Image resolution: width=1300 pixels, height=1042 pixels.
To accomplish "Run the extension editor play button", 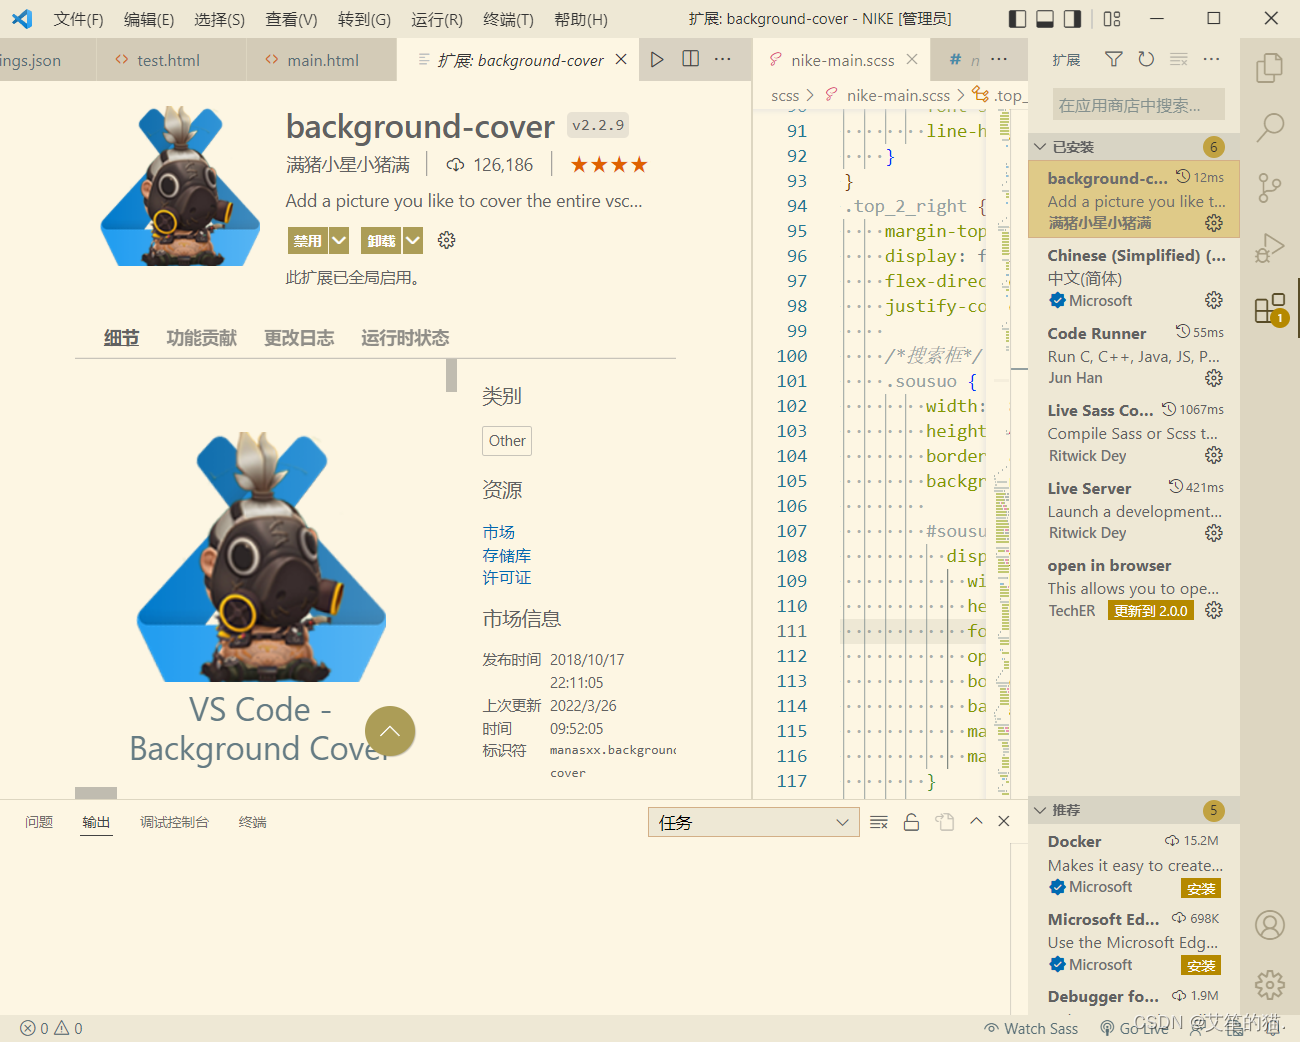I will pos(657,60).
